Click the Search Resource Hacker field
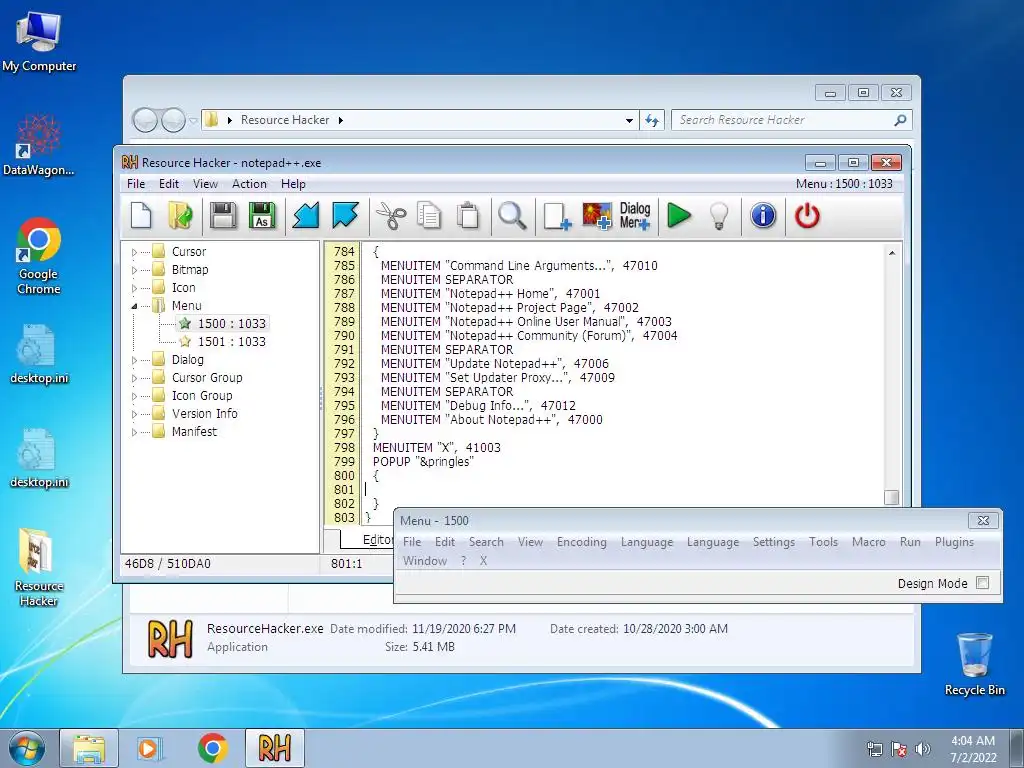 coord(791,120)
